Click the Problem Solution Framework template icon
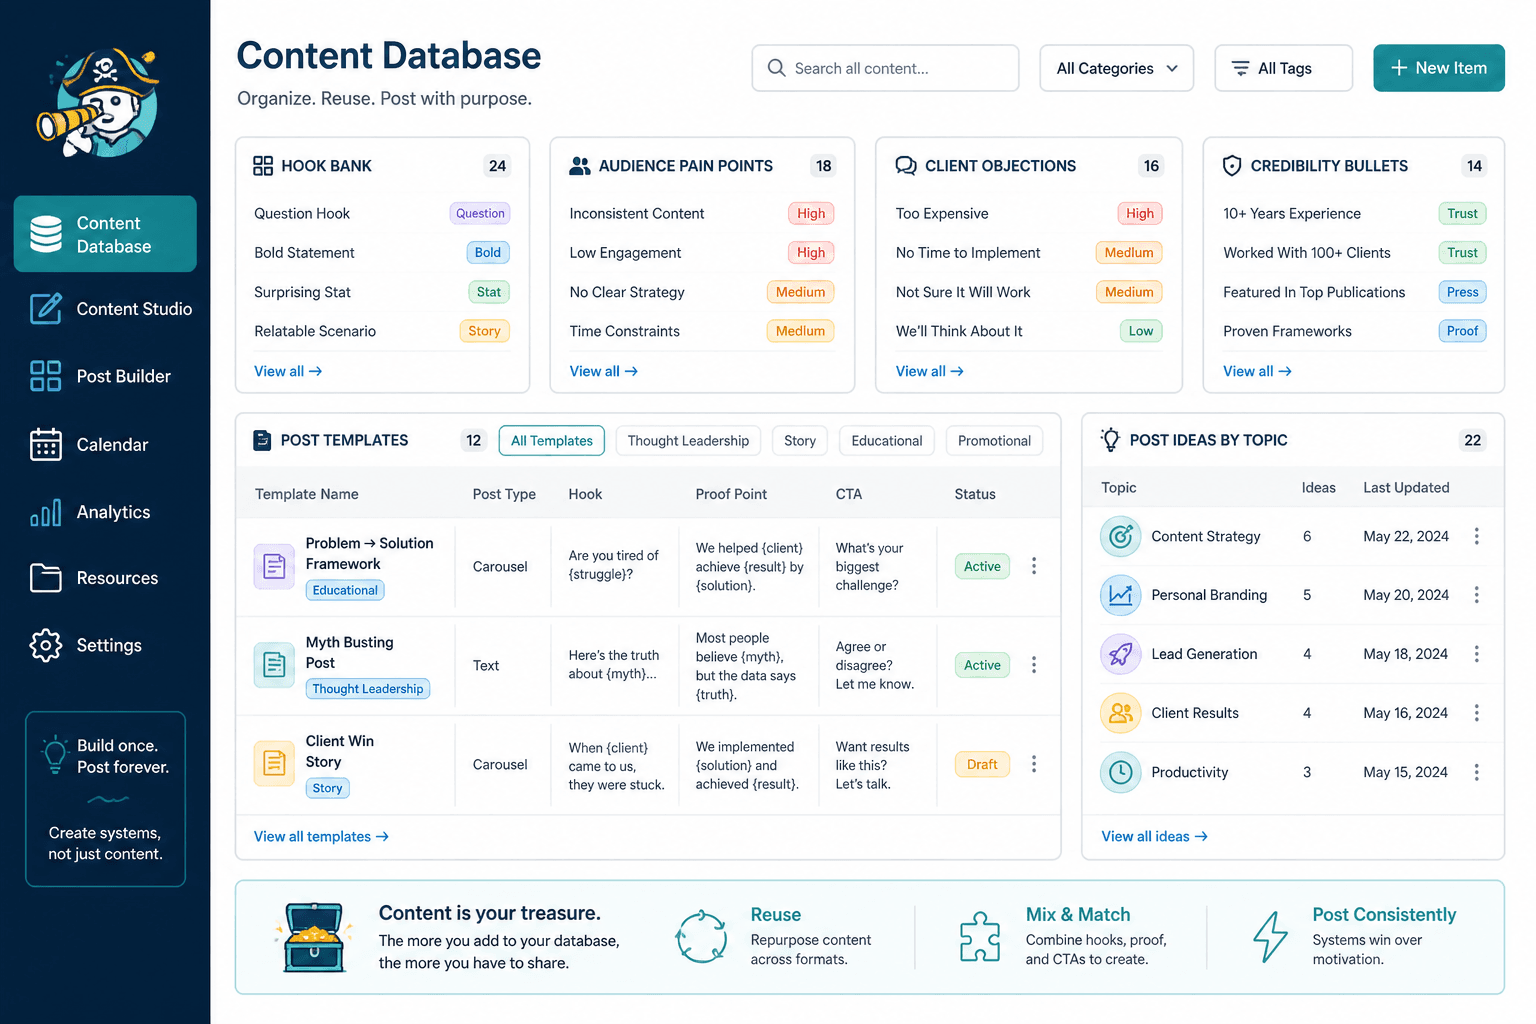Image resolution: width=1536 pixels, height=1024 pixels. point(274,567)
